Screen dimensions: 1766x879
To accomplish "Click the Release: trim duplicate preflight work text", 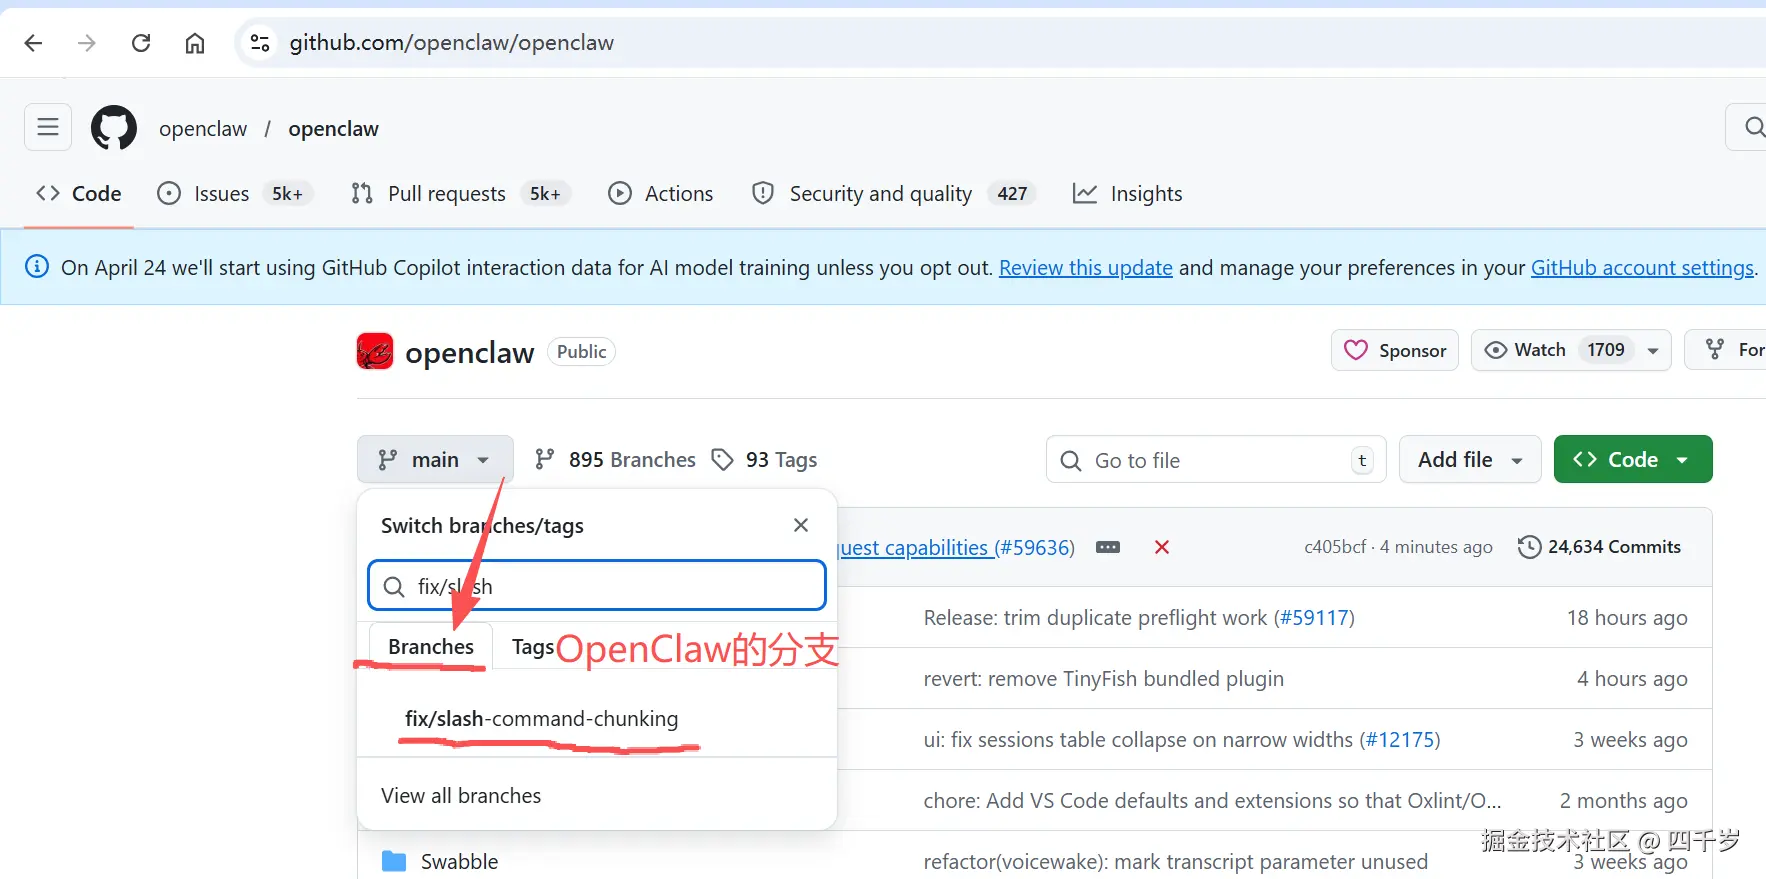I will pos(1095,618).
